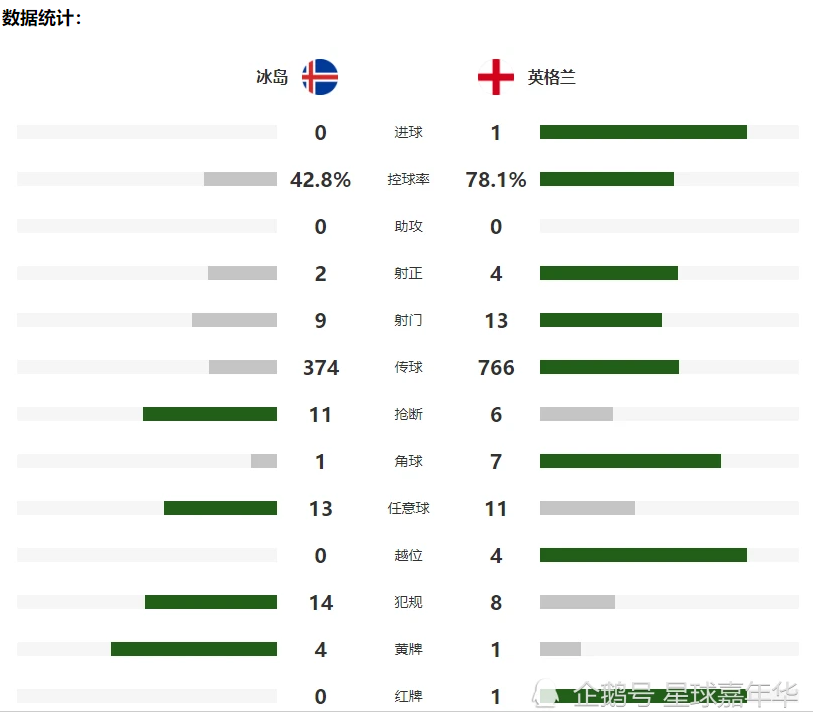Click England's green 角球 bar
The image size is (813, 712).
[630, 461]
